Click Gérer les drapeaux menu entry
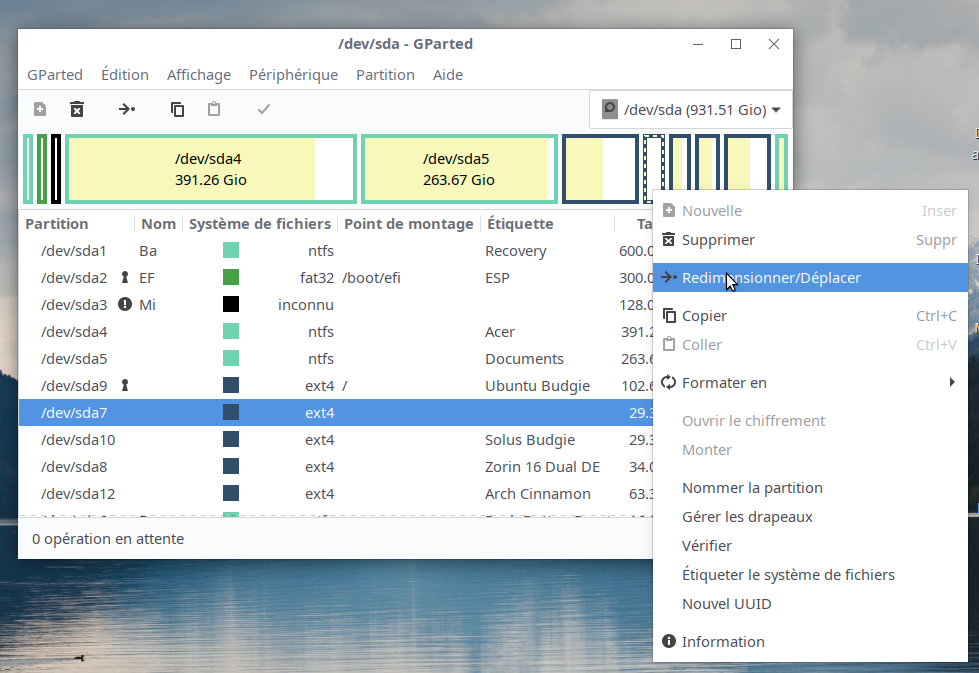Screen dimensions: 979x673 [x=747, y=517]
